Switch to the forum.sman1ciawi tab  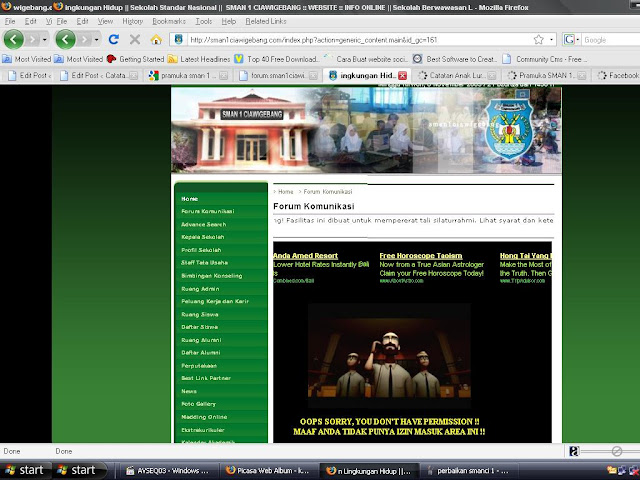(278, 76)
